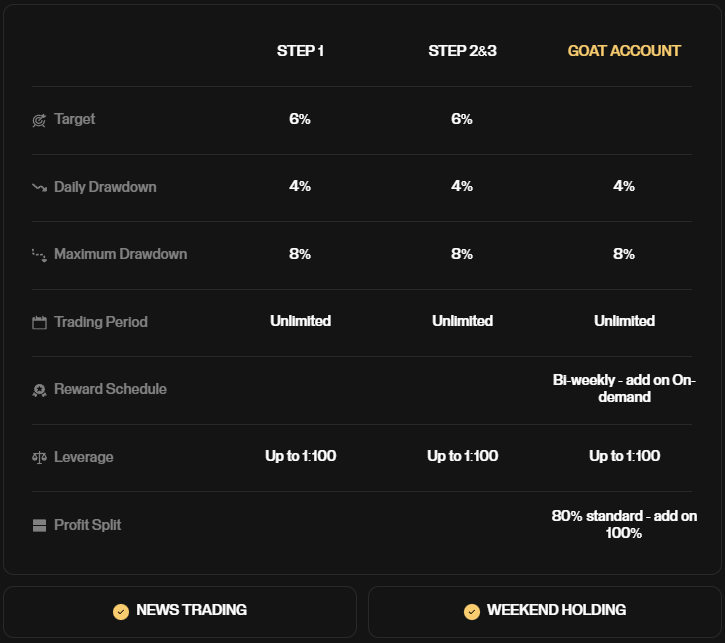The image size is (725, 643).
Task: Click the Profit Split icon
Action: (39, 526)
